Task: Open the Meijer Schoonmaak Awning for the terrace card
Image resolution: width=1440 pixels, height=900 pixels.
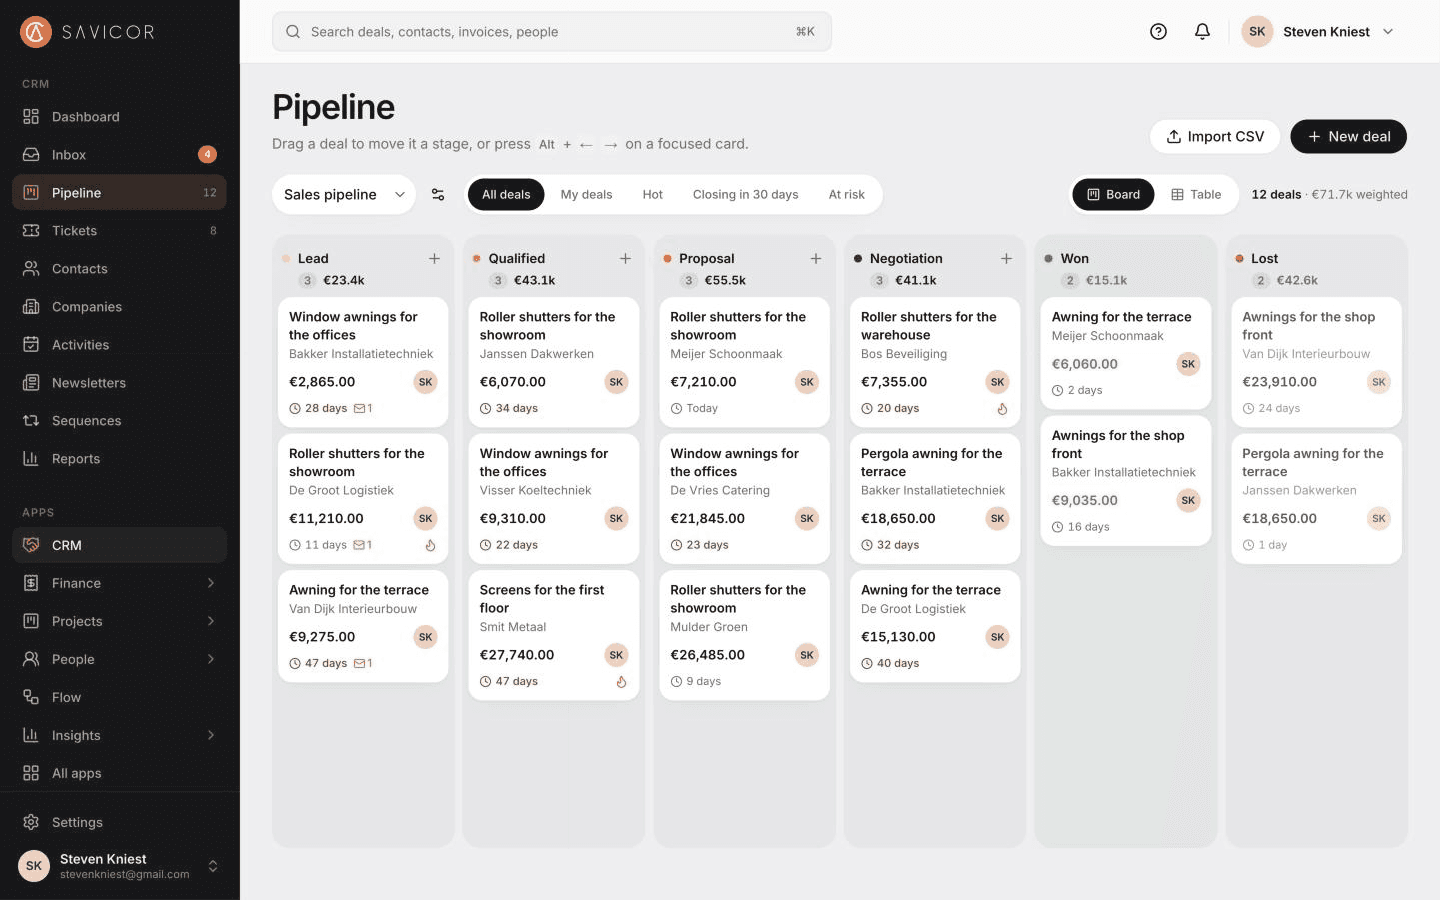Action: point(1125,353)
